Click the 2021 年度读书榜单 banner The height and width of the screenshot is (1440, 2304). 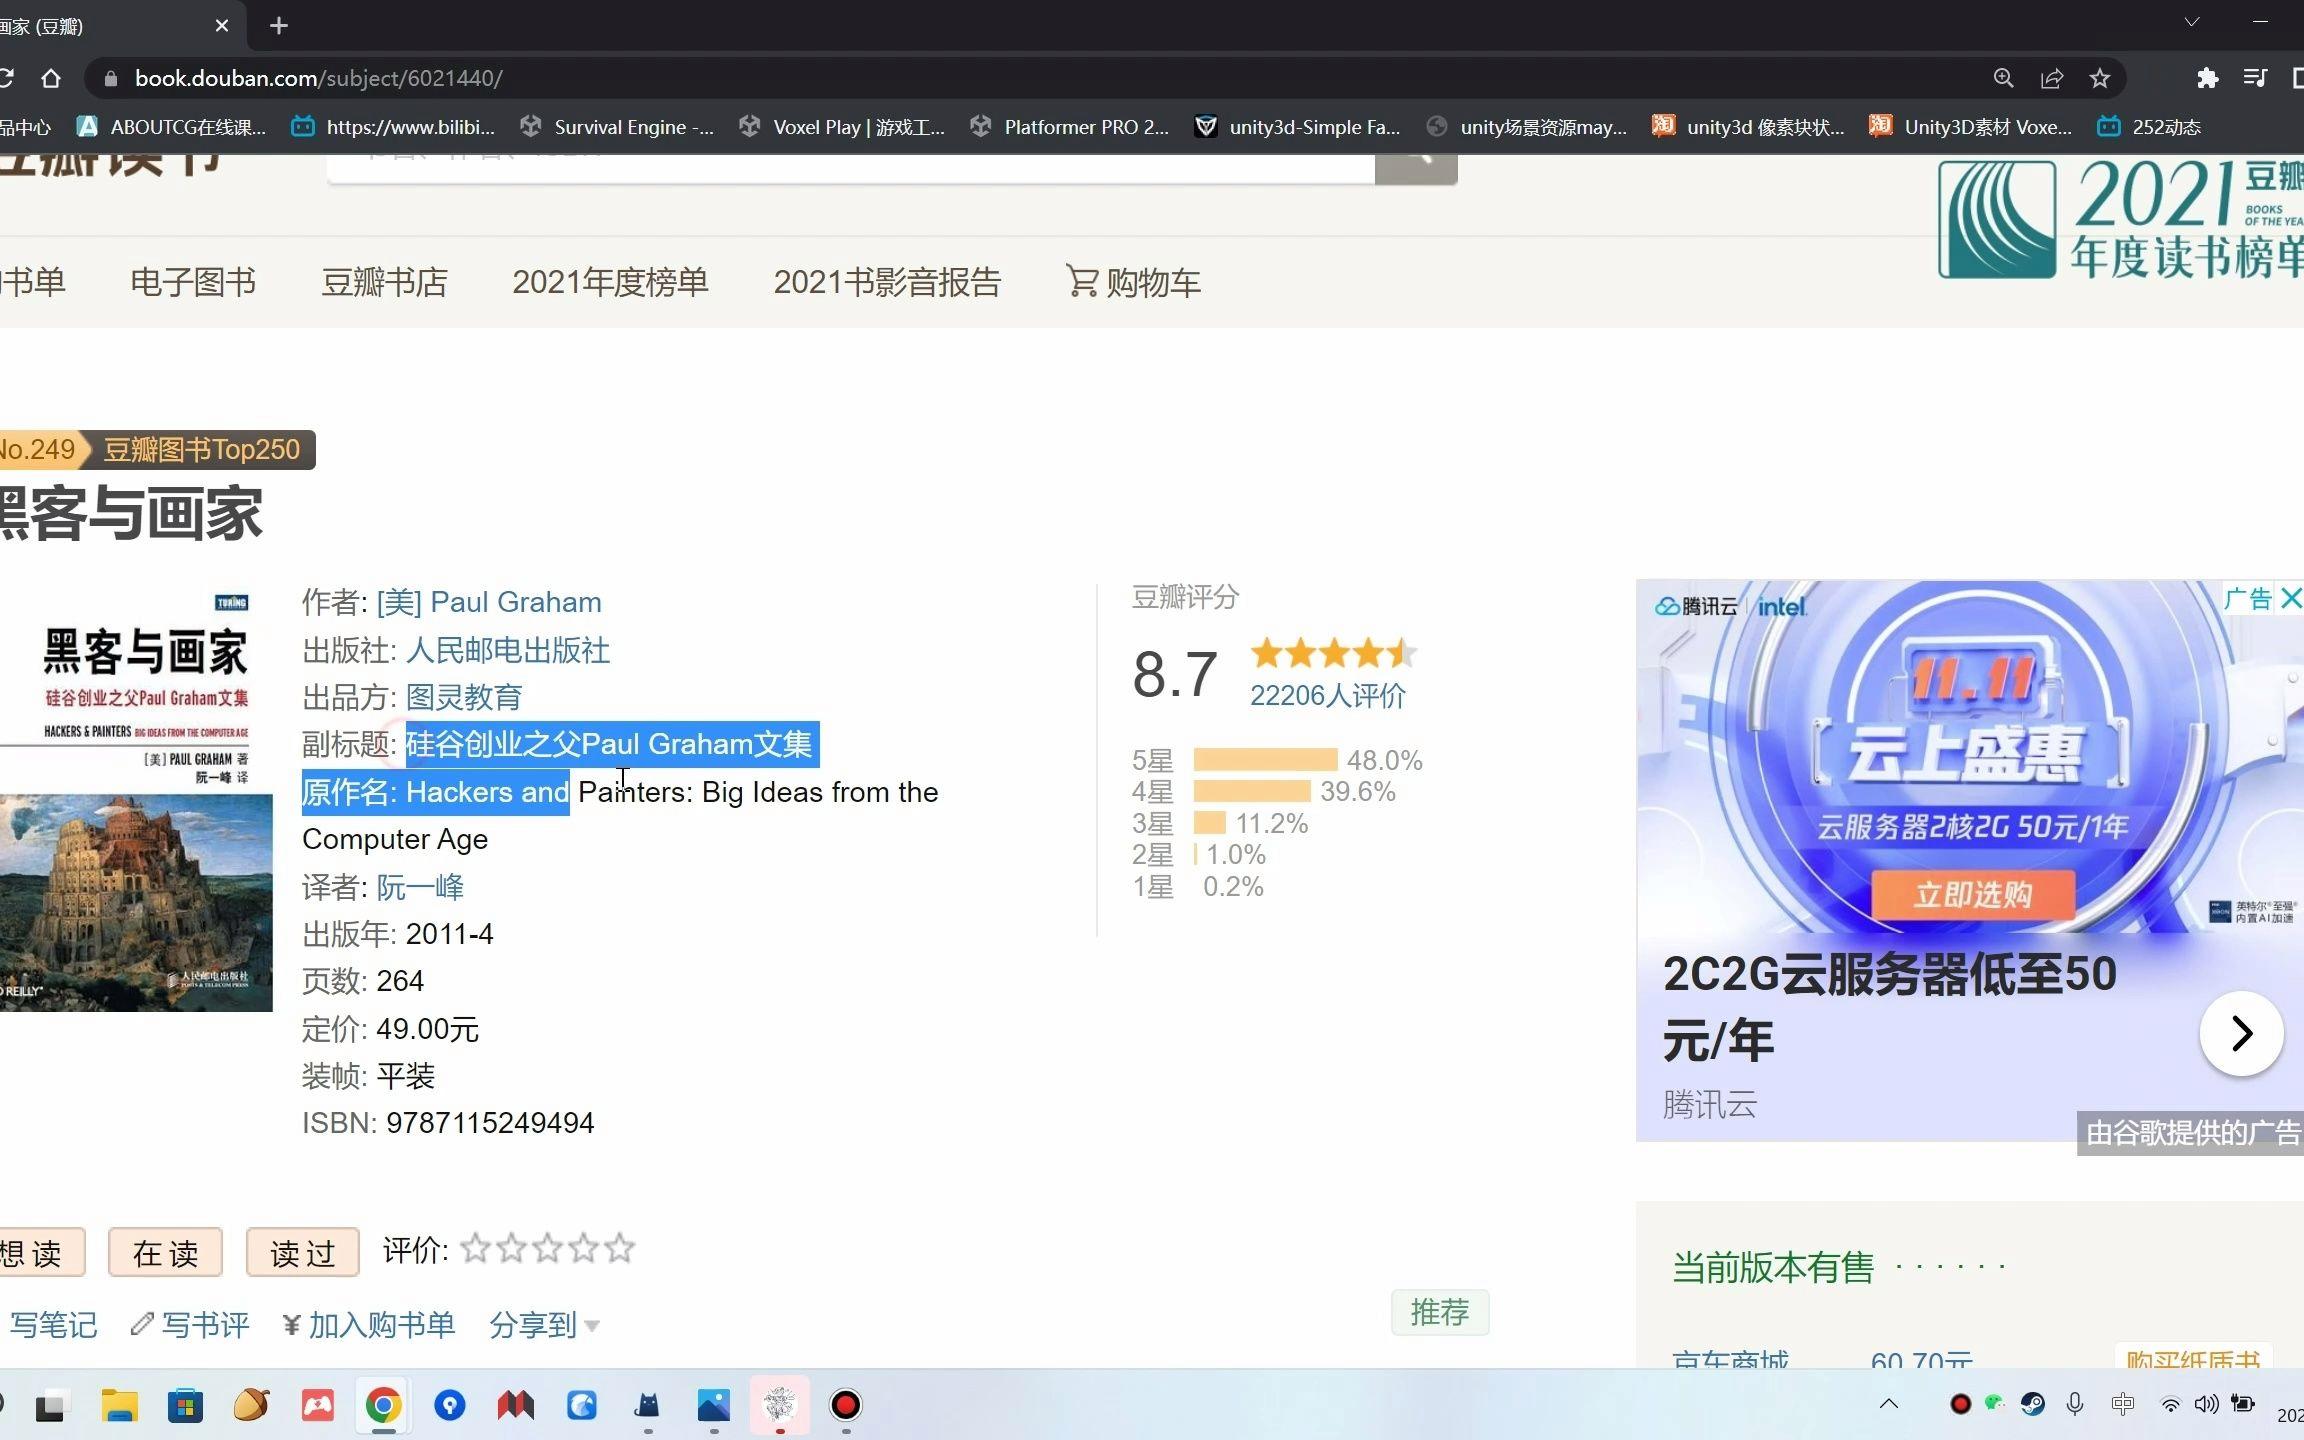(x=2120, y=220)
